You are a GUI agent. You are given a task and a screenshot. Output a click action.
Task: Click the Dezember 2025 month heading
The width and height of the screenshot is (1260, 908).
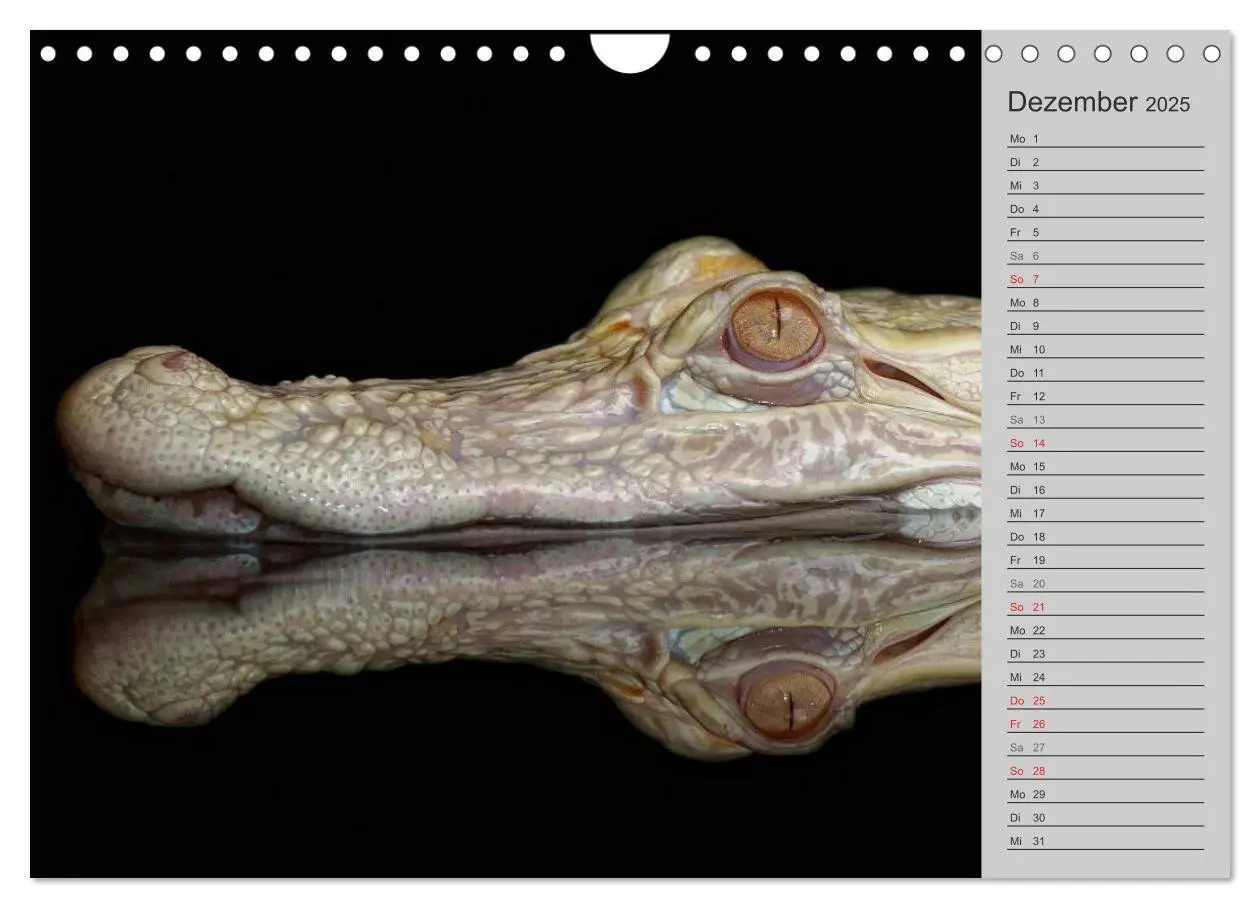1098,102
